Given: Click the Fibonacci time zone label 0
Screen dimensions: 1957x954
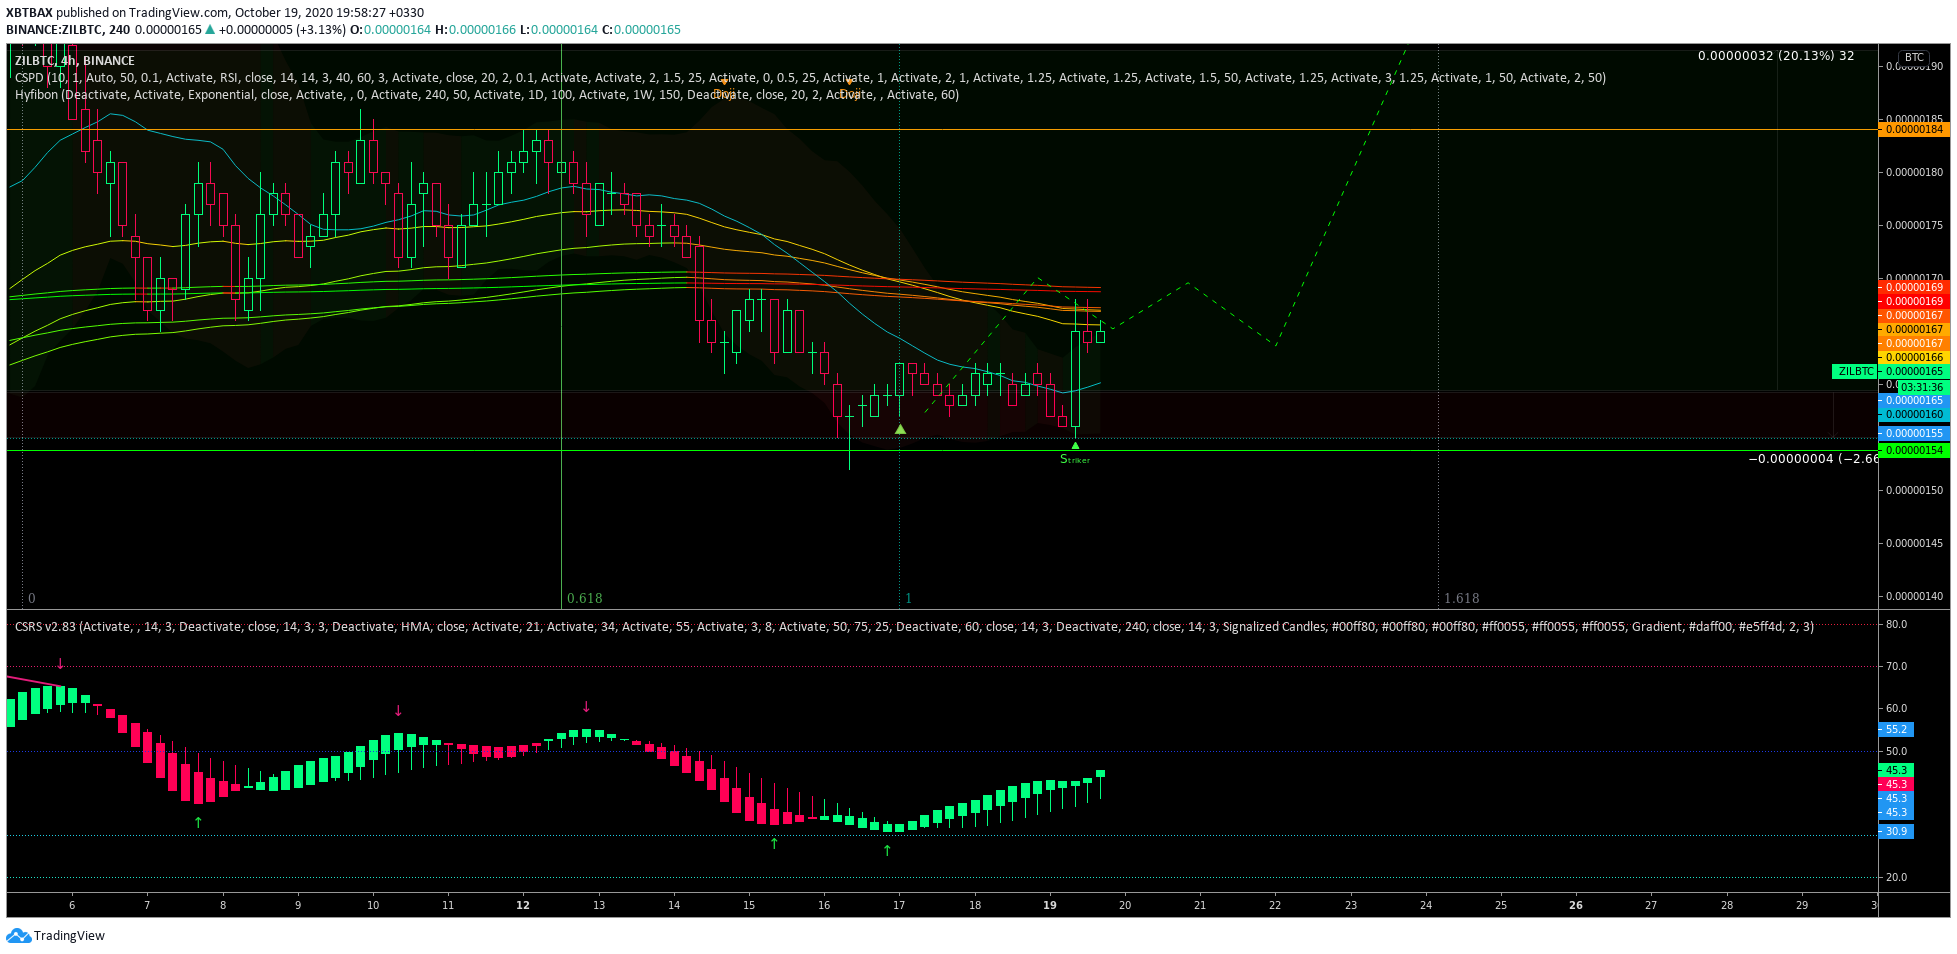Looking at the screenshot, I should (32, 598).
